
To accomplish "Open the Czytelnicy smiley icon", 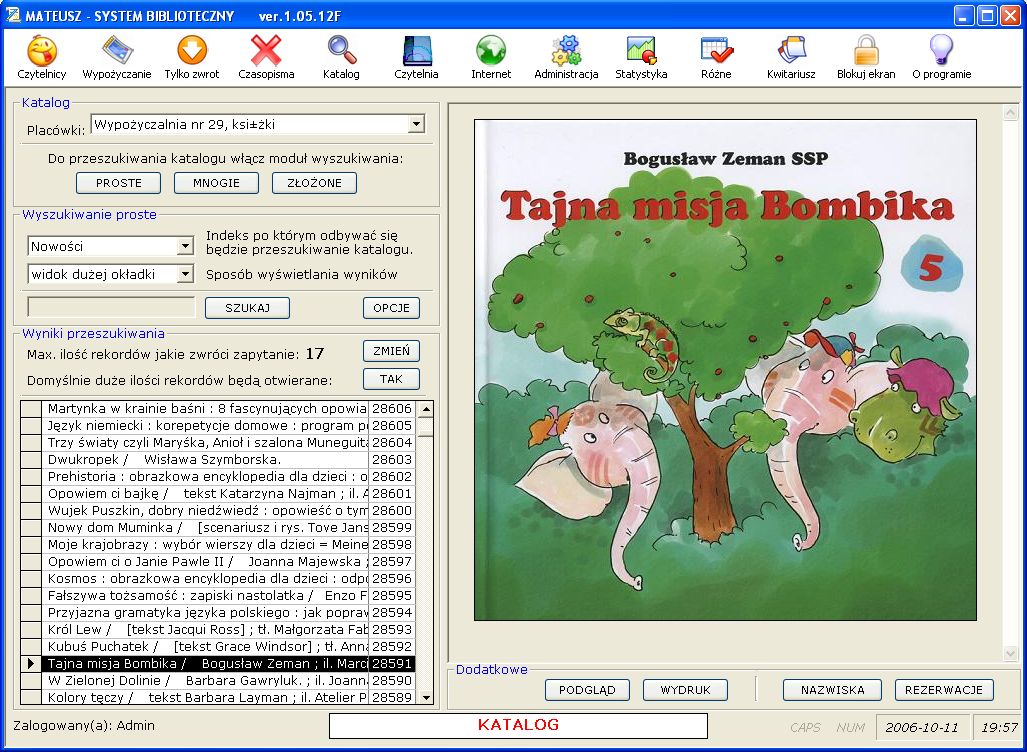I will click(42, 52).
